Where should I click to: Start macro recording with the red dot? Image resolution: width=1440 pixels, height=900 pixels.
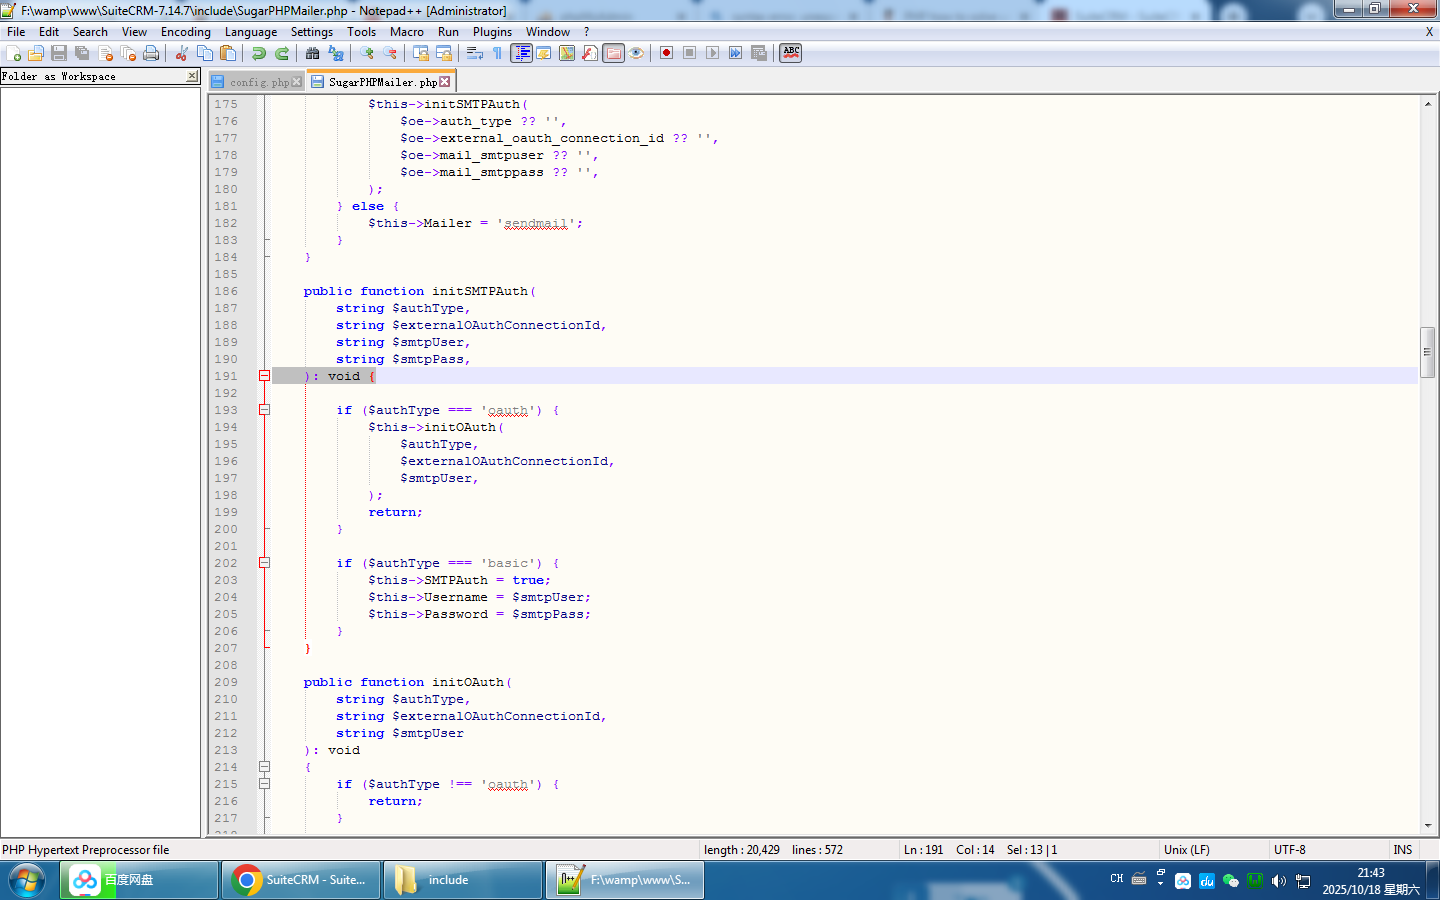tap(666, 53)
